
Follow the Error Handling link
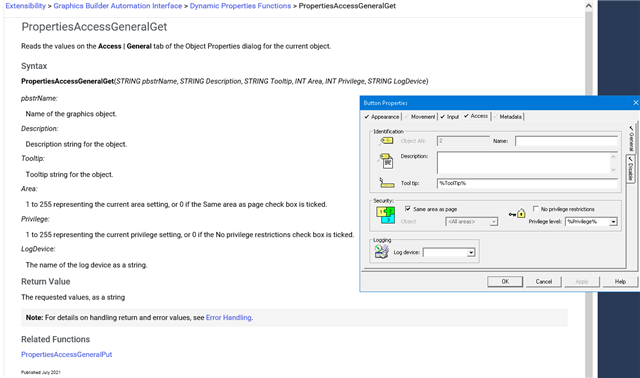pyautogui.click(x=229, y=318)
